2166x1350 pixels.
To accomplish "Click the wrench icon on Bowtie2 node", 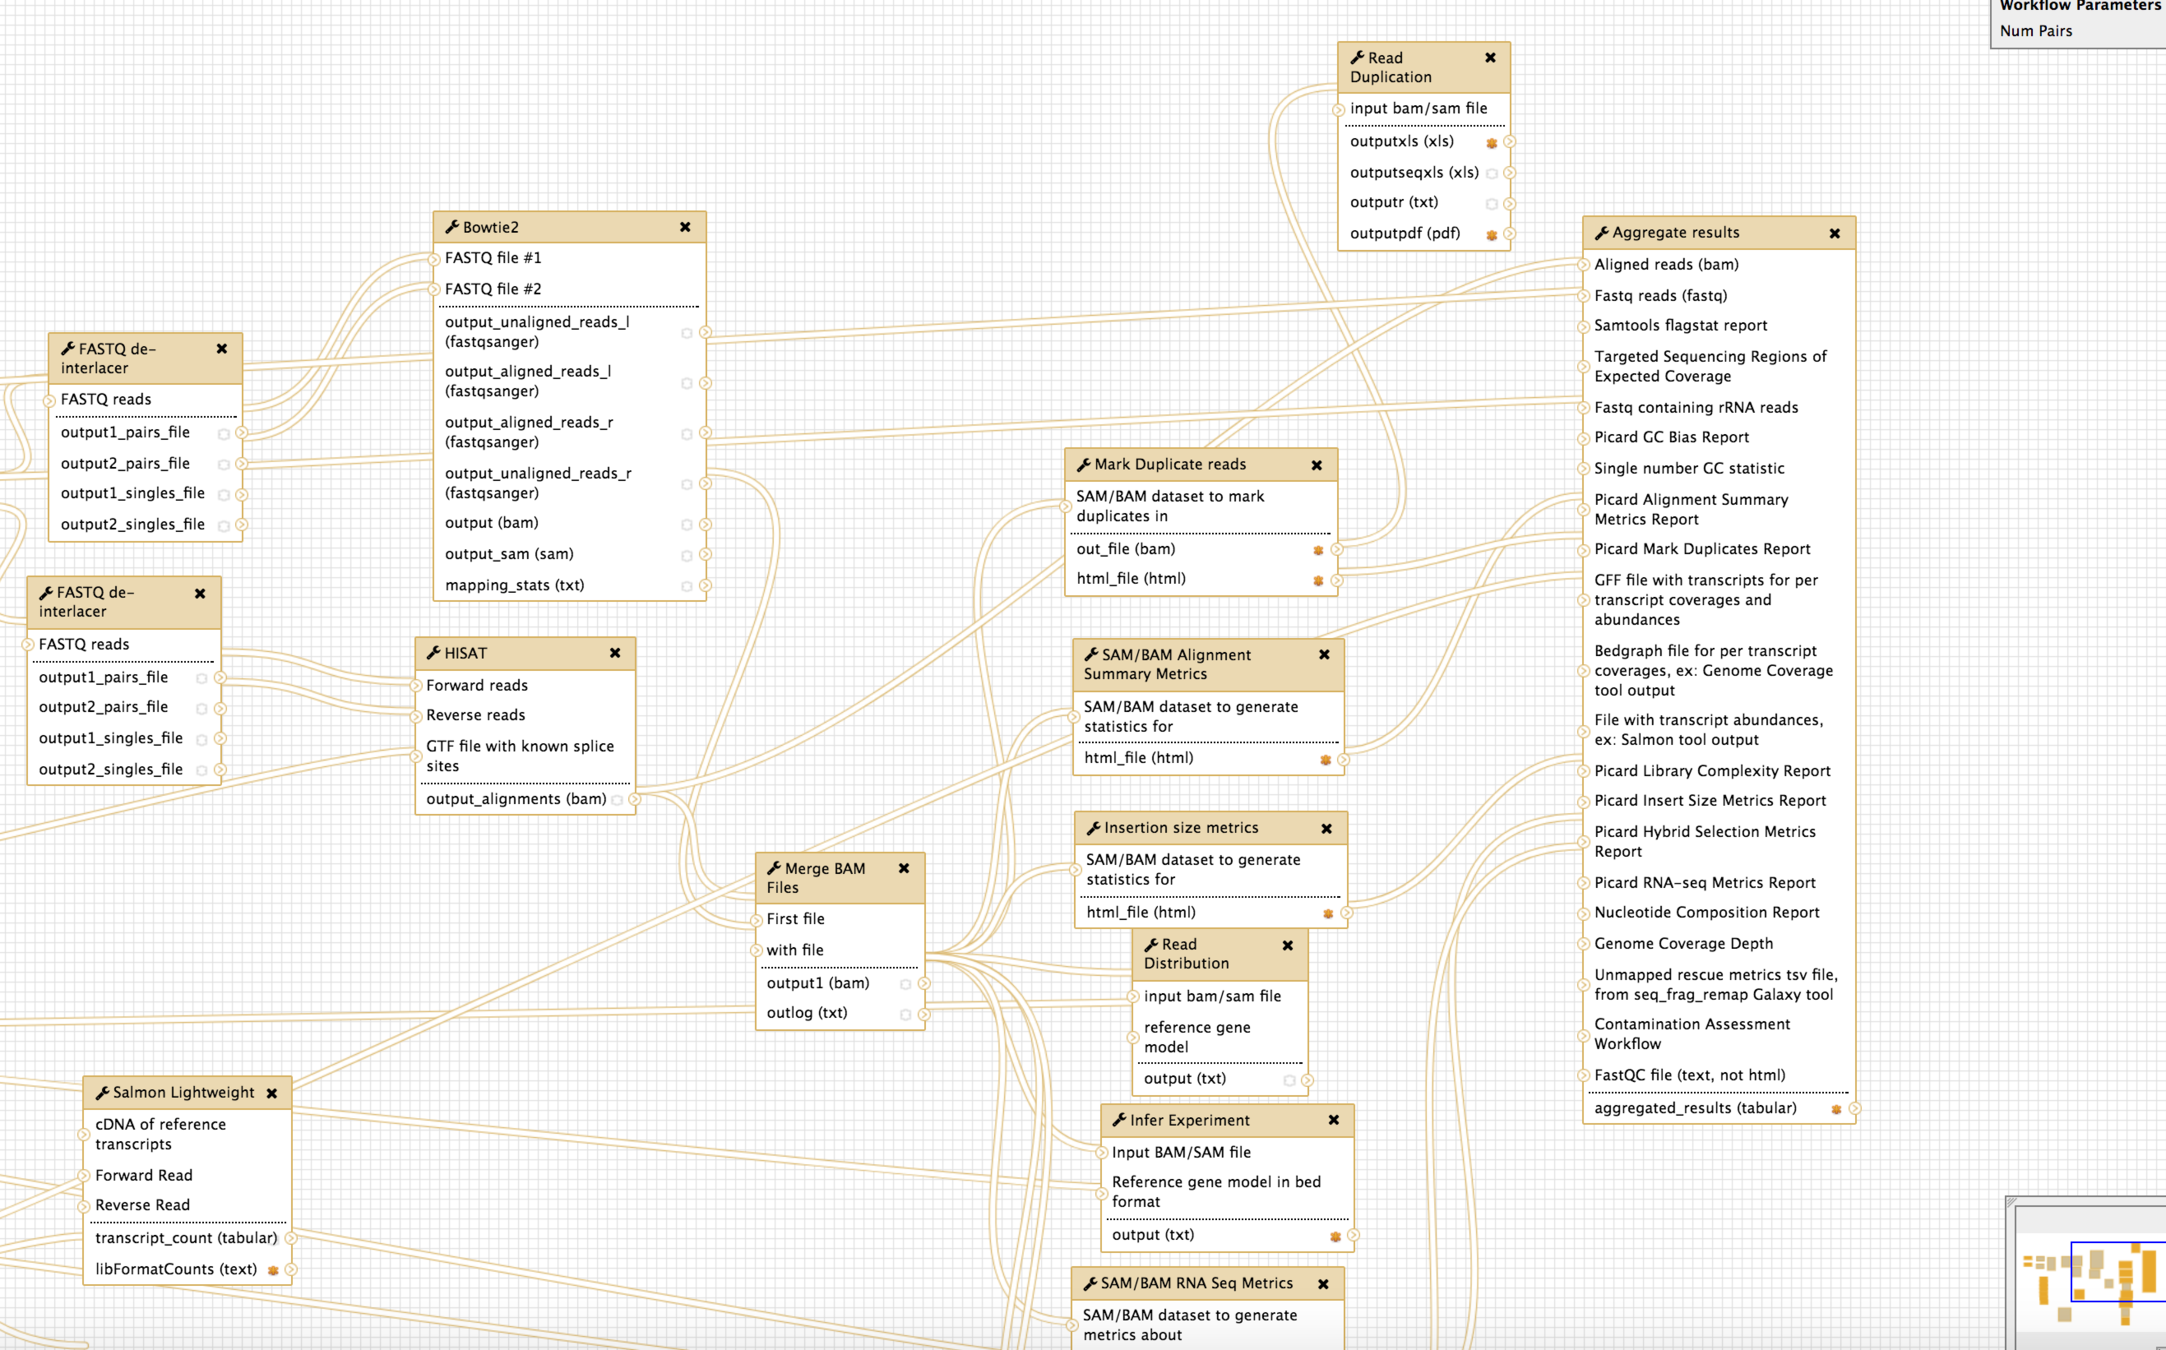I will point(452,227).
